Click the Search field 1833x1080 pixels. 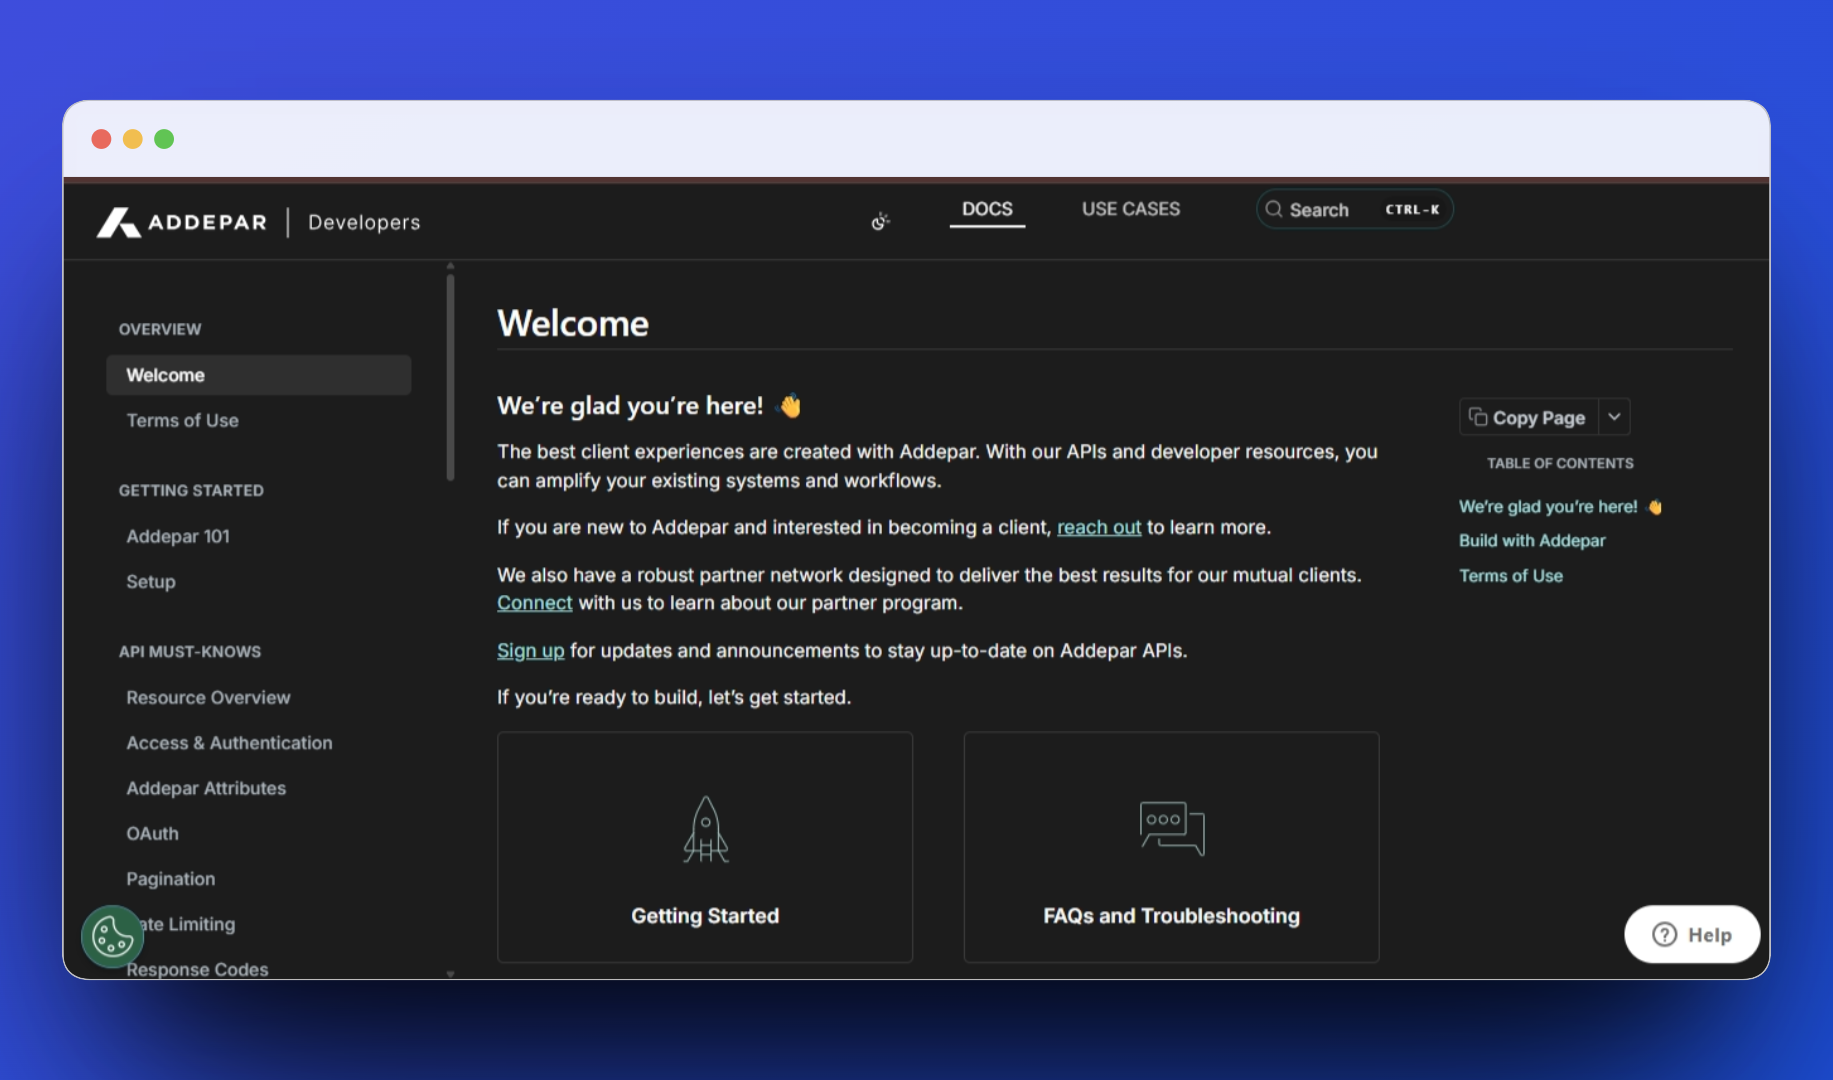(1354, 209)
